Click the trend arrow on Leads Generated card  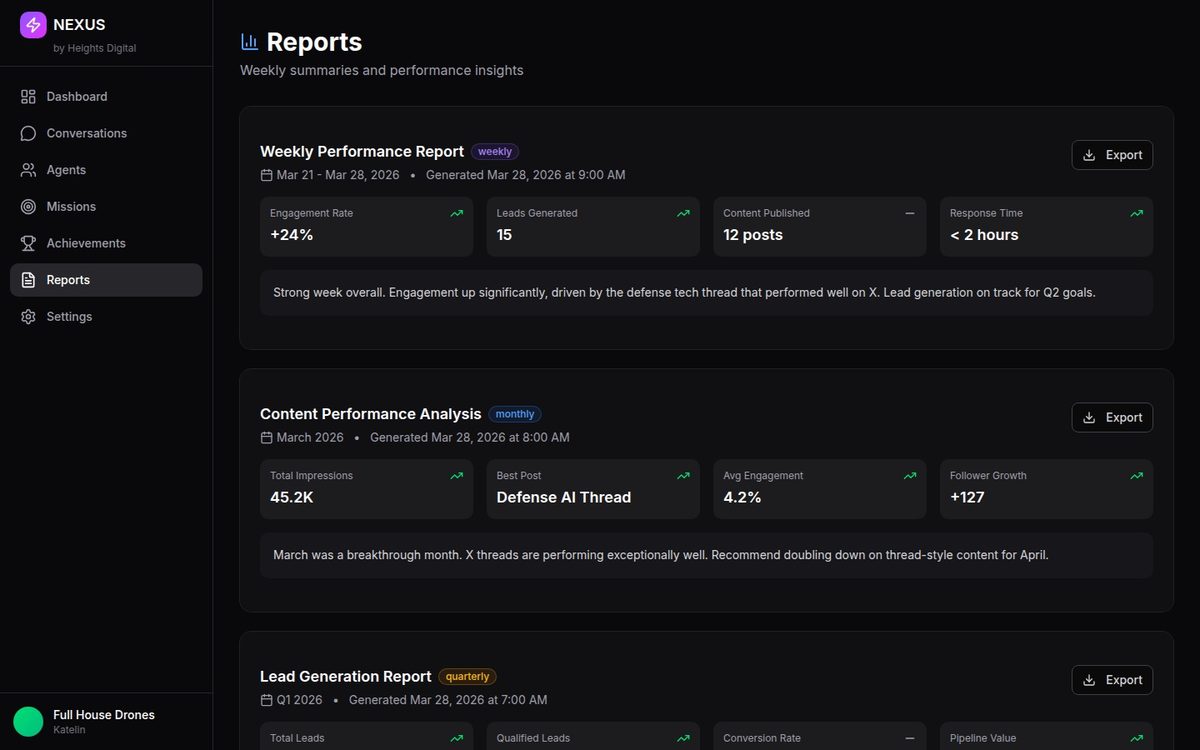[x=683, y=213]
